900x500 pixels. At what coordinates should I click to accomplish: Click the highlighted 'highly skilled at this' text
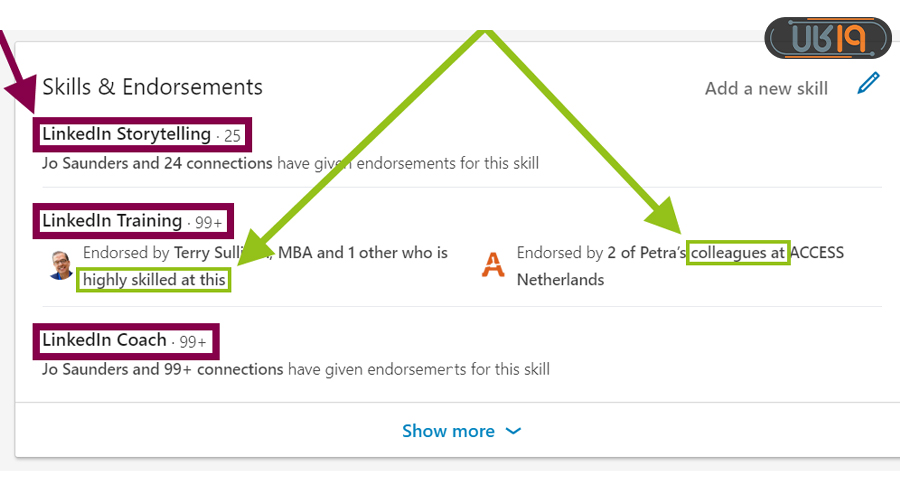click(154, 280)
